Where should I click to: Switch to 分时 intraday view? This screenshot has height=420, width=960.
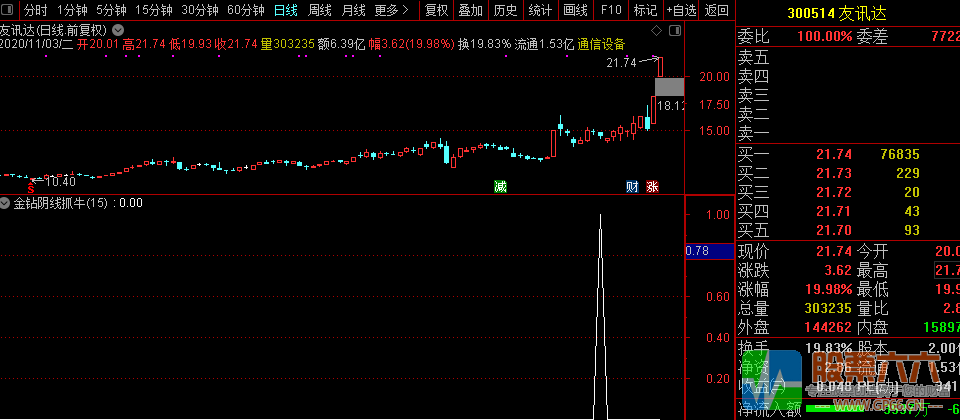(x=36, y=10)
